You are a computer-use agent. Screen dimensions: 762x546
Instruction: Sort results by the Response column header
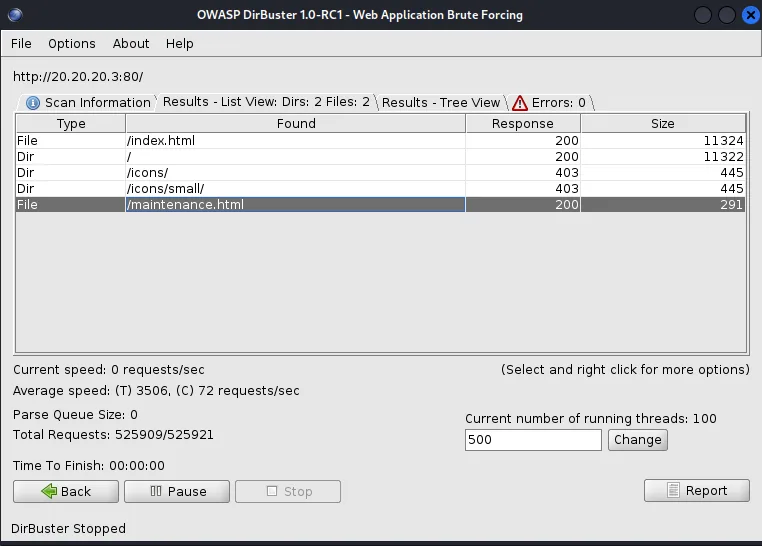[x=523, y=123]
